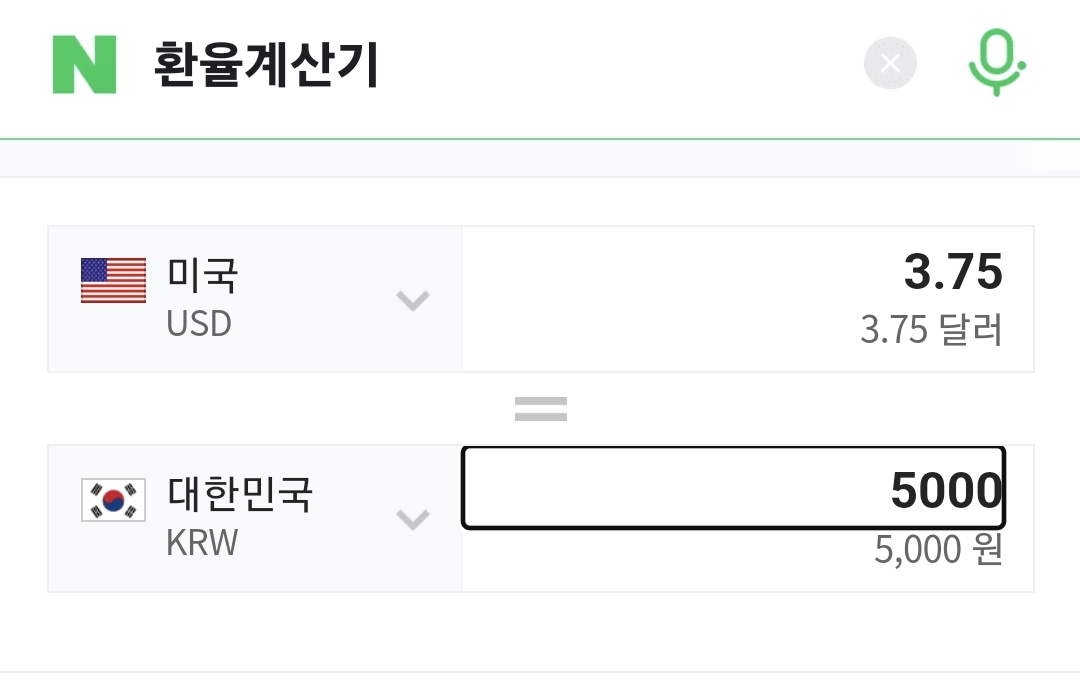Screen dimensions: 1080x680
Task: Expand the USD currency dropdown chevron
Action: pyautogui.click(x=413, y=299)
